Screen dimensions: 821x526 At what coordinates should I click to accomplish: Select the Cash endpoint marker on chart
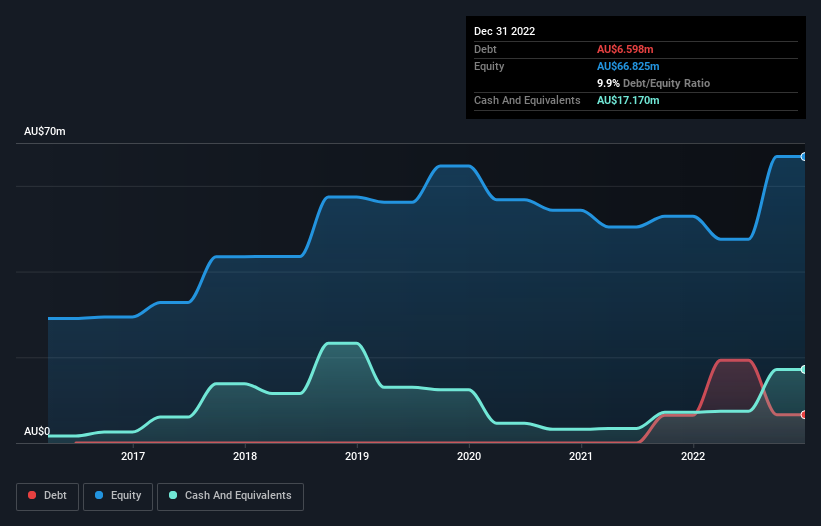[x=804, y=370]
